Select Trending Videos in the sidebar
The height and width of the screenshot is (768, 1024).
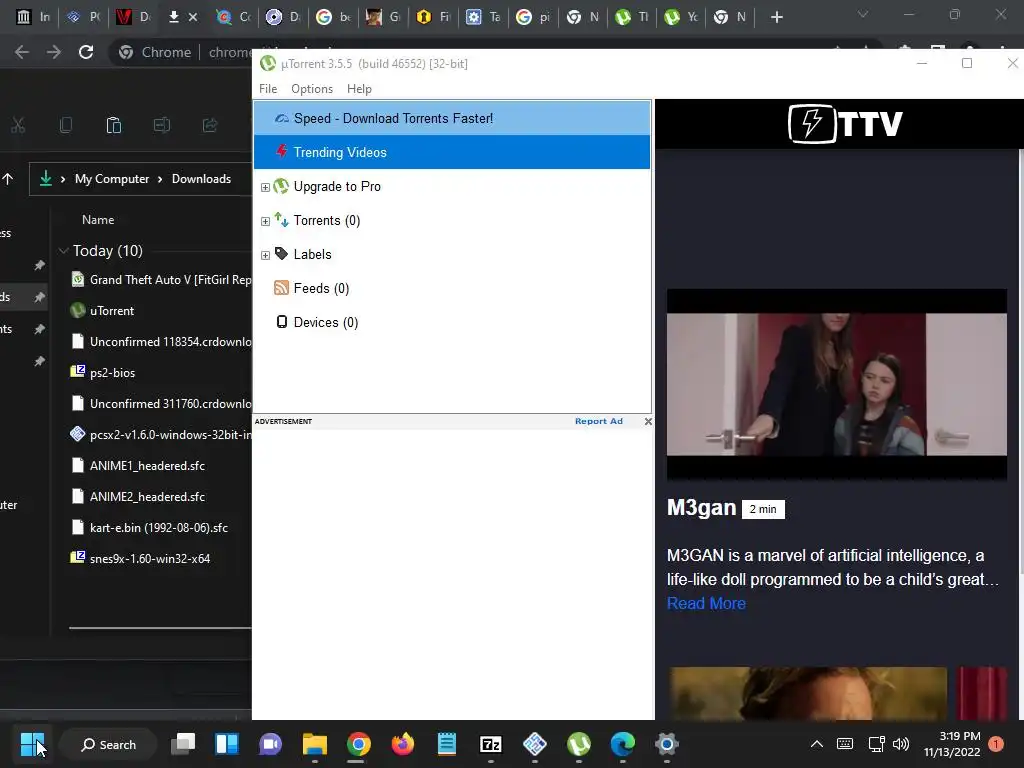click(x=452, y=152)
